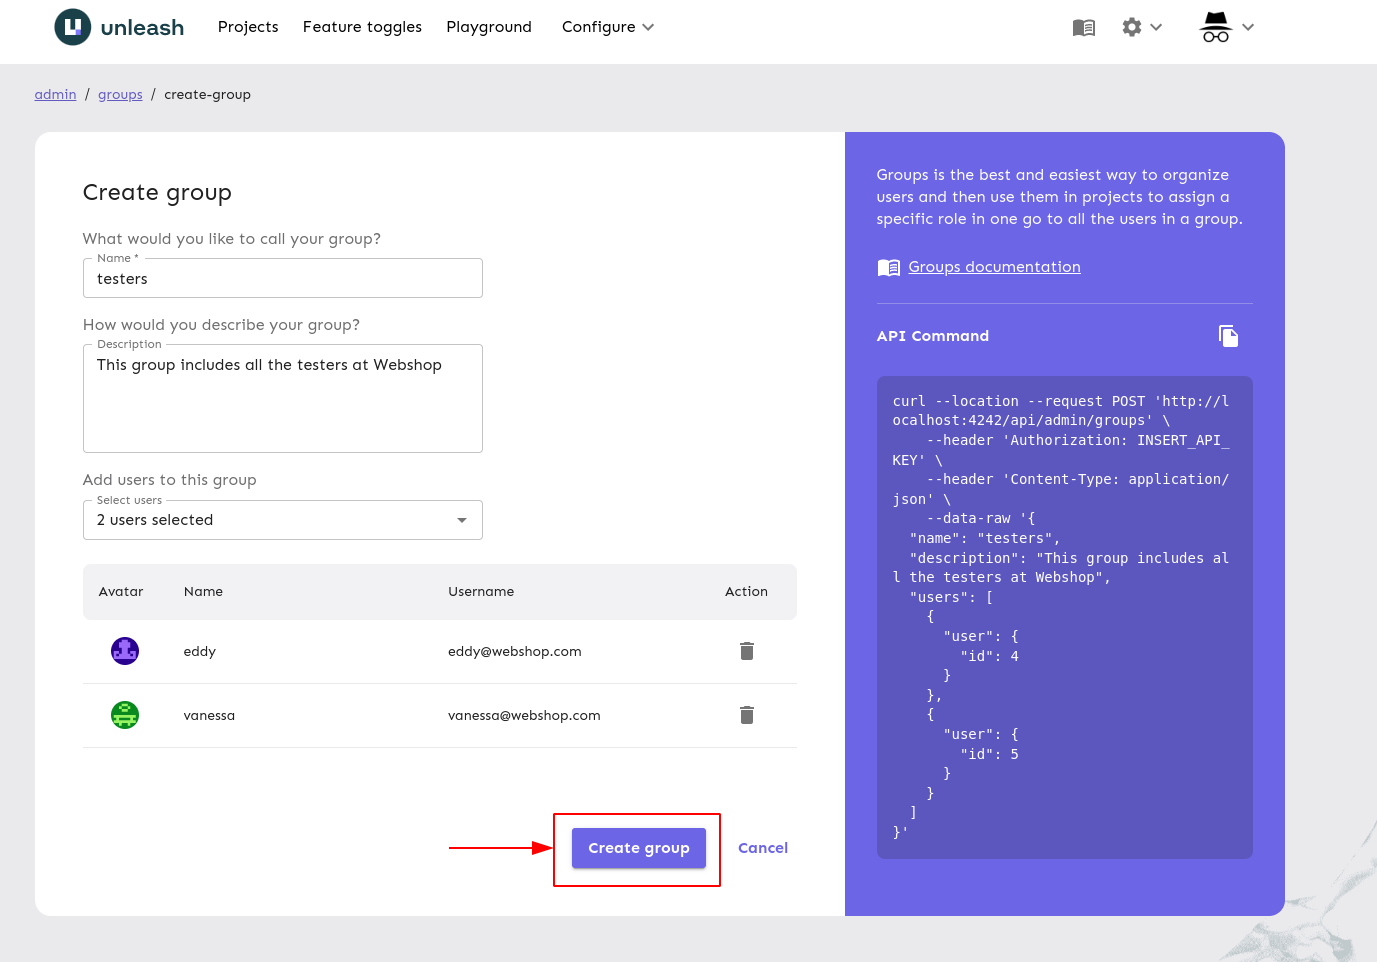Open the user profile avatar menu

[x=1215, y=27]
